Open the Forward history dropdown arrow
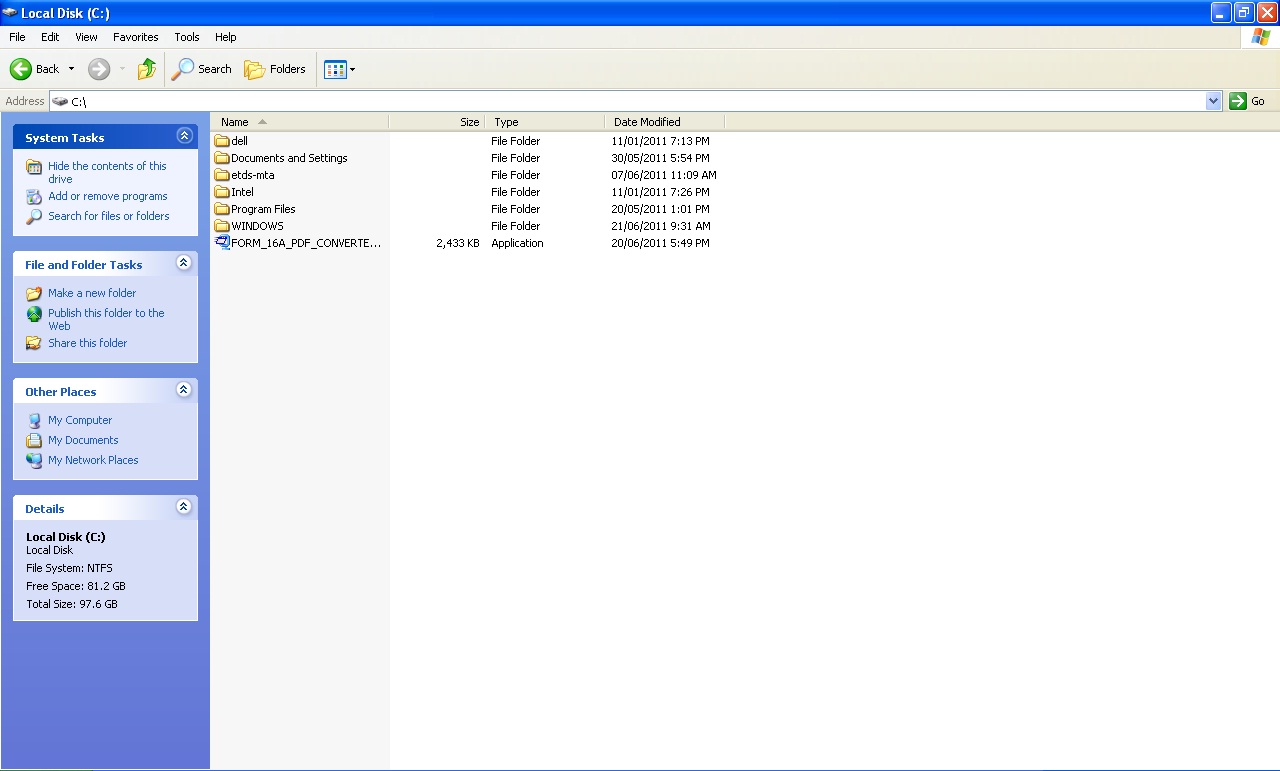Image resolution: width=1280 pixels, height=771 pixels. pos(122,69)
